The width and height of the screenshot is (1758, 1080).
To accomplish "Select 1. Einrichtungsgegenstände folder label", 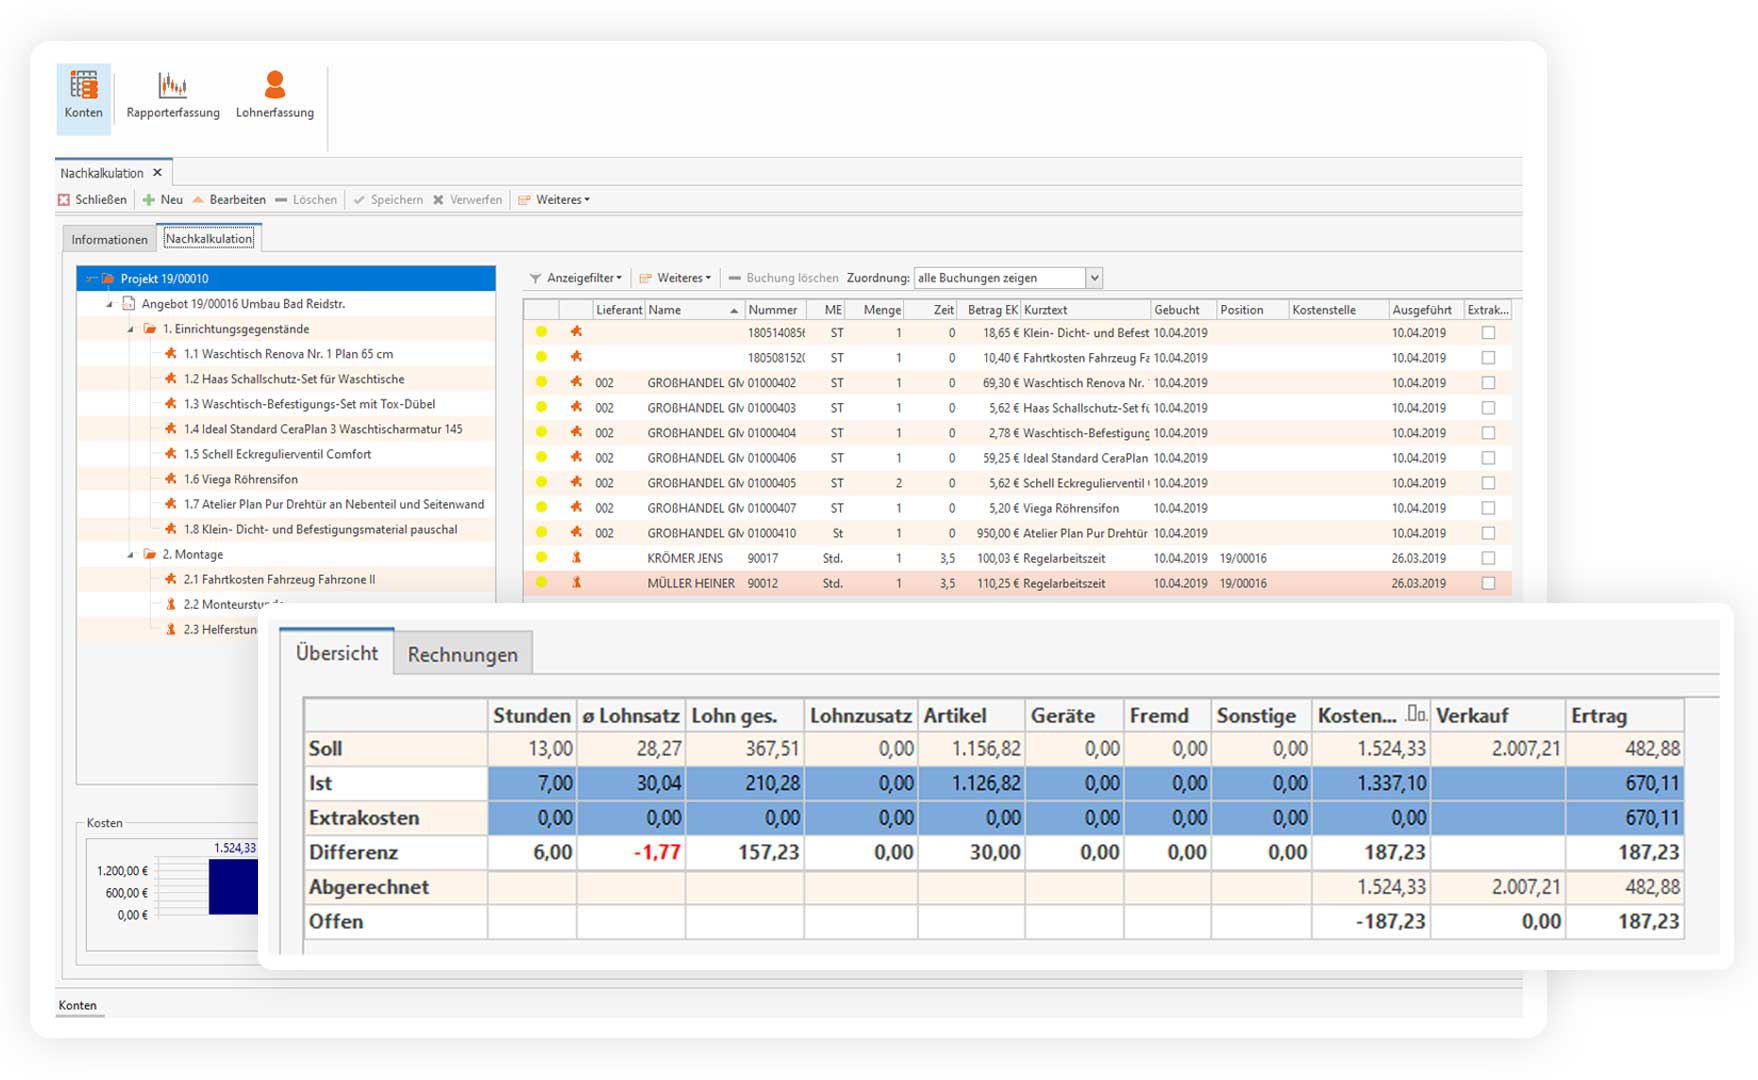I will coord(235,329).
